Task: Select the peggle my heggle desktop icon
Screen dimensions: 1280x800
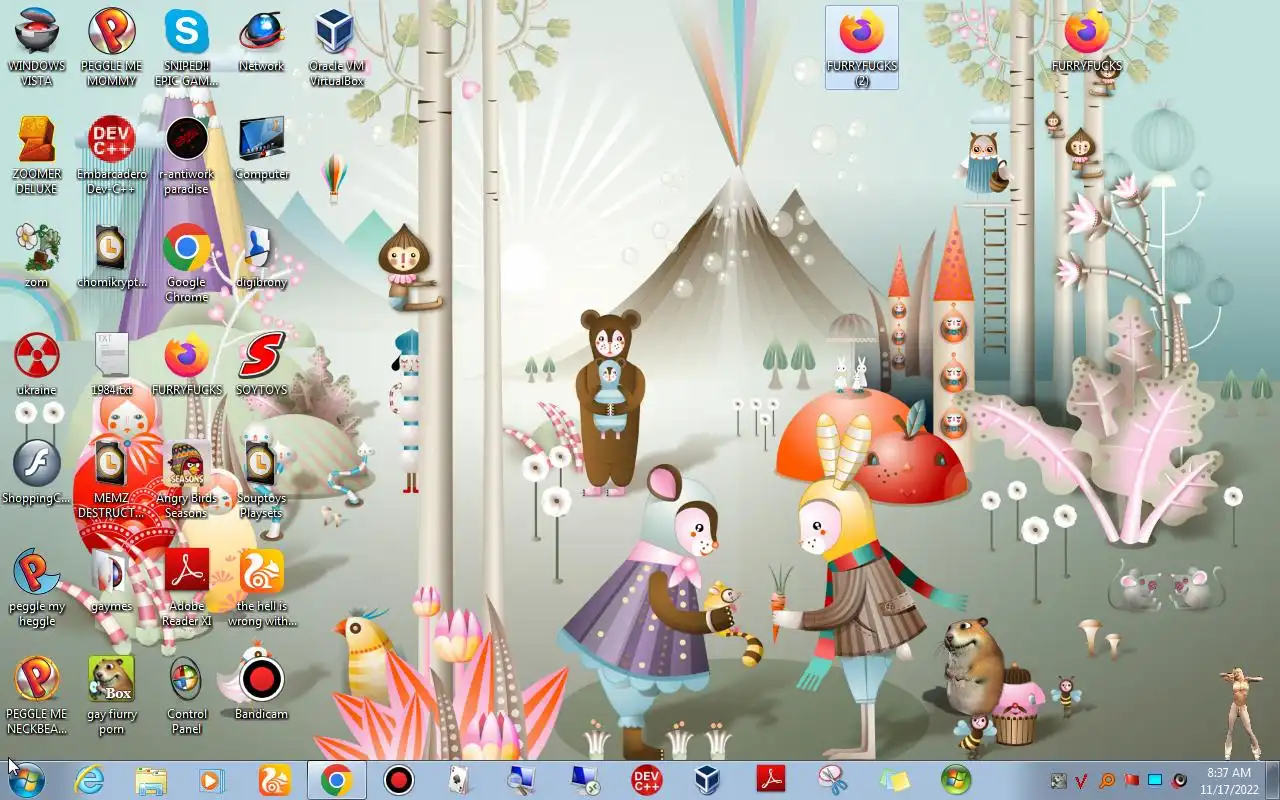Action: [x=37, y=587]
